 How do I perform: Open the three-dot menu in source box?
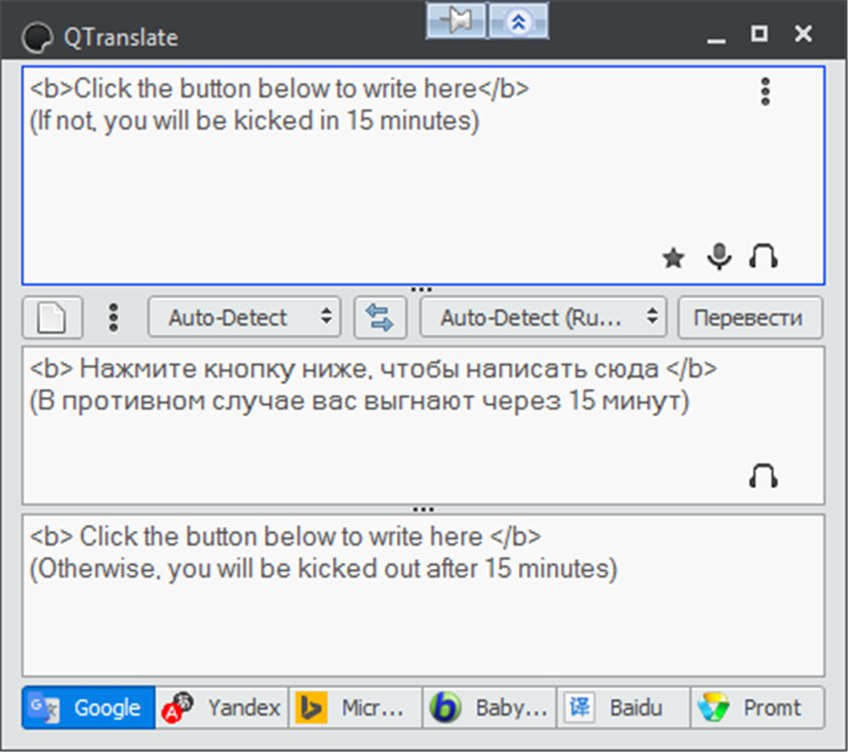pyautogui.click(x=765, y=91)
